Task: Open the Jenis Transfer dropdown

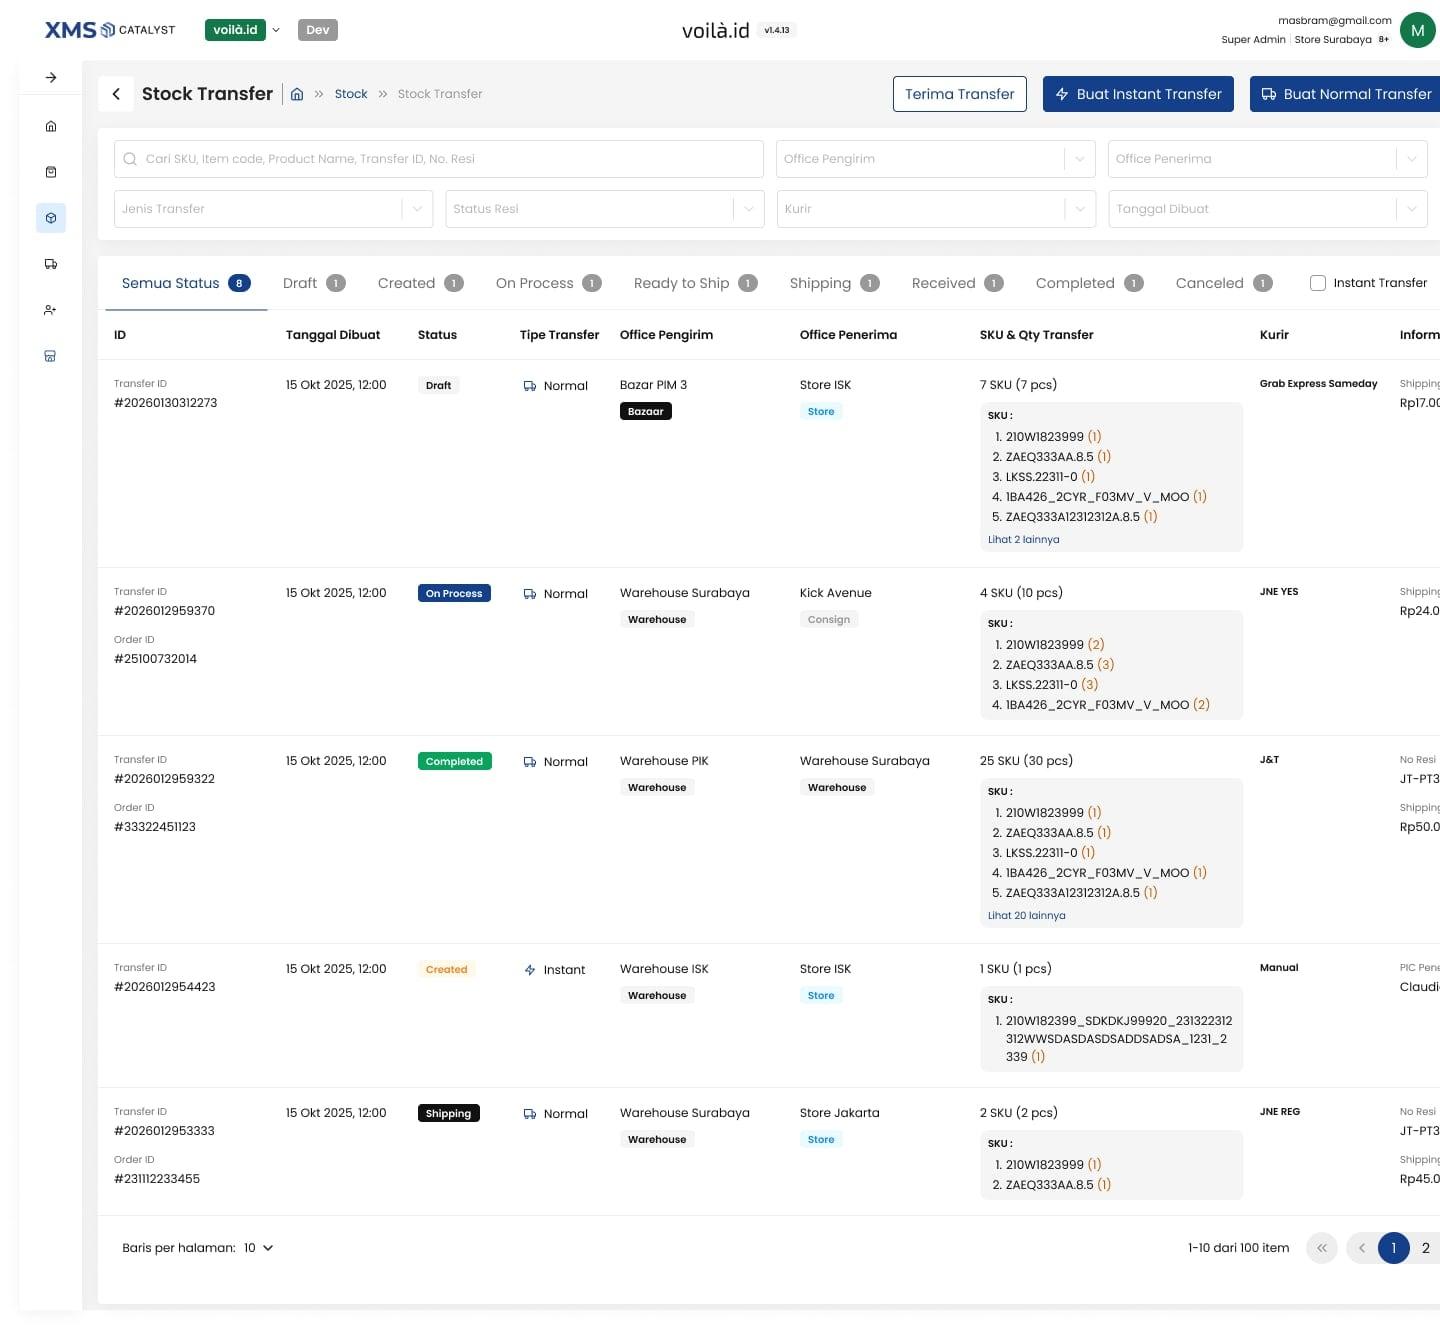Action: coord(273,209)
